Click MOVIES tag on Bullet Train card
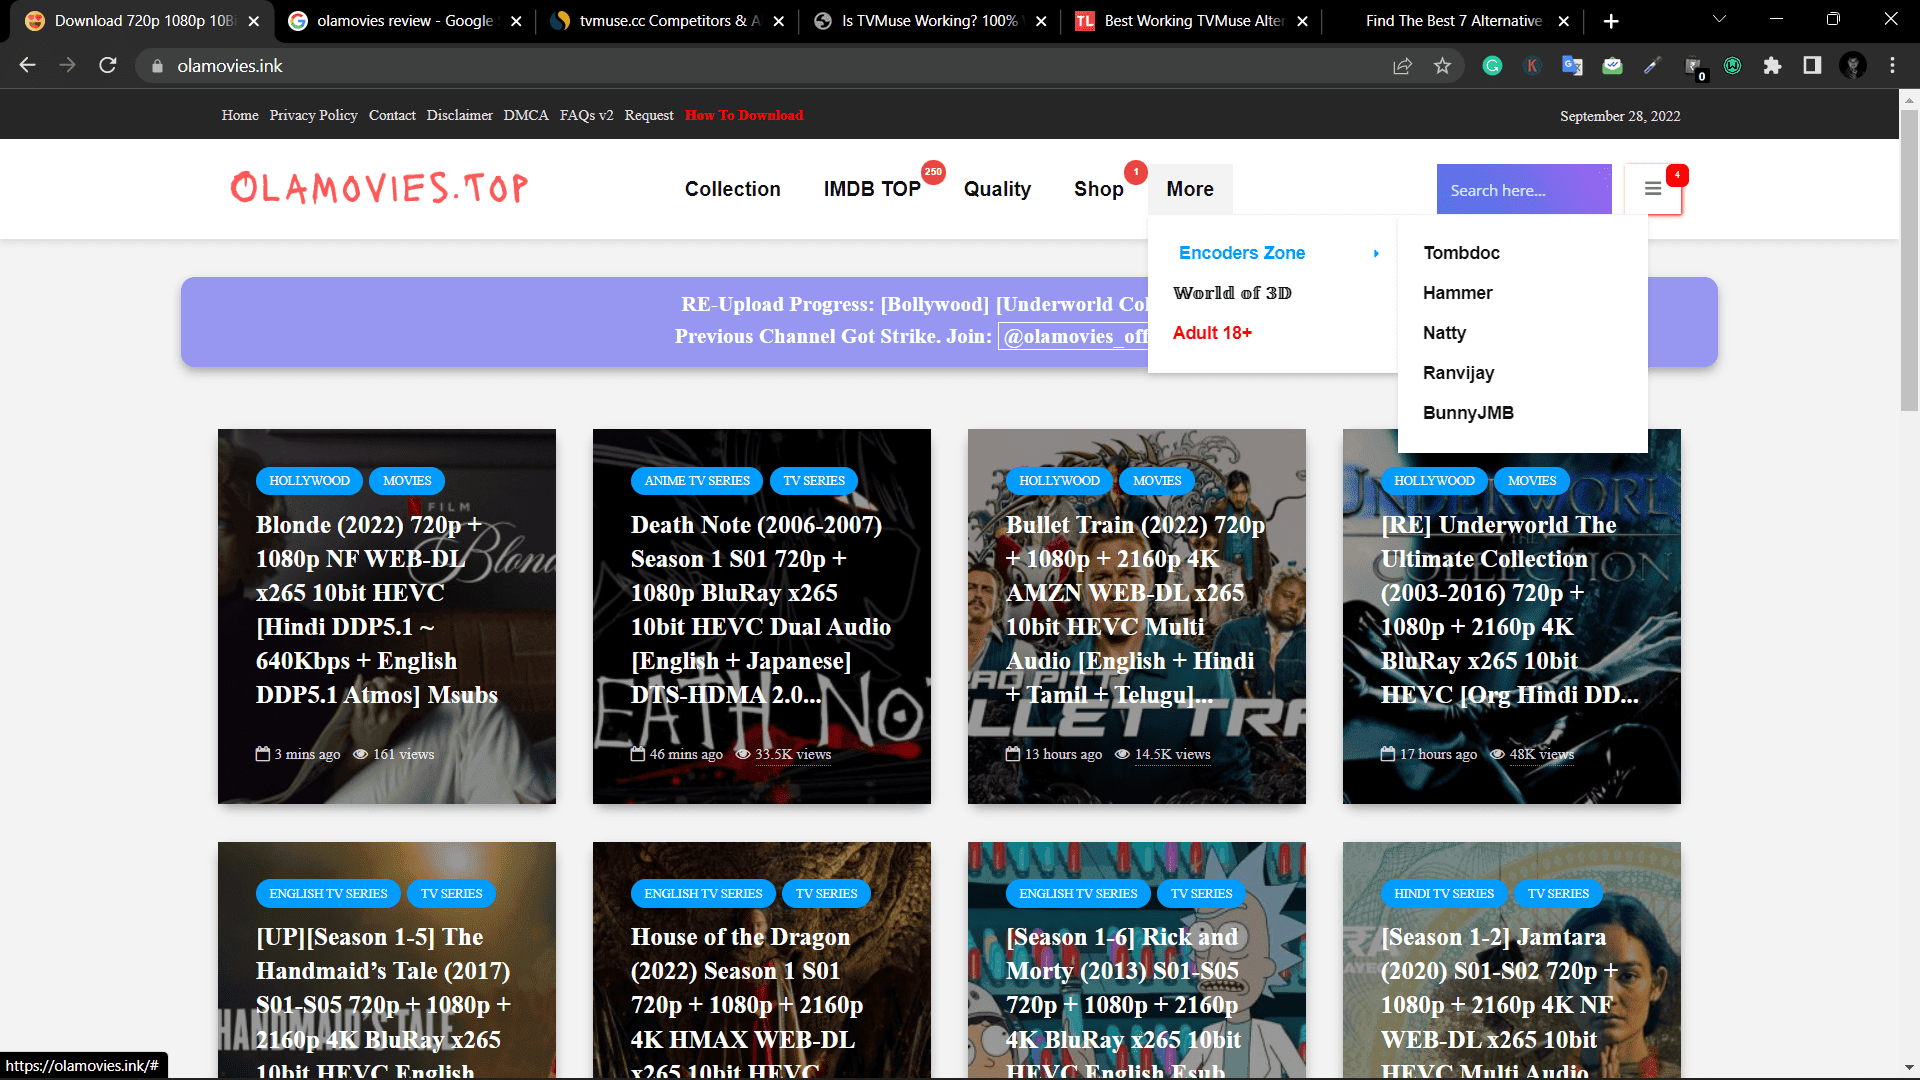1920x1080 pixels. click(1157, 481)
